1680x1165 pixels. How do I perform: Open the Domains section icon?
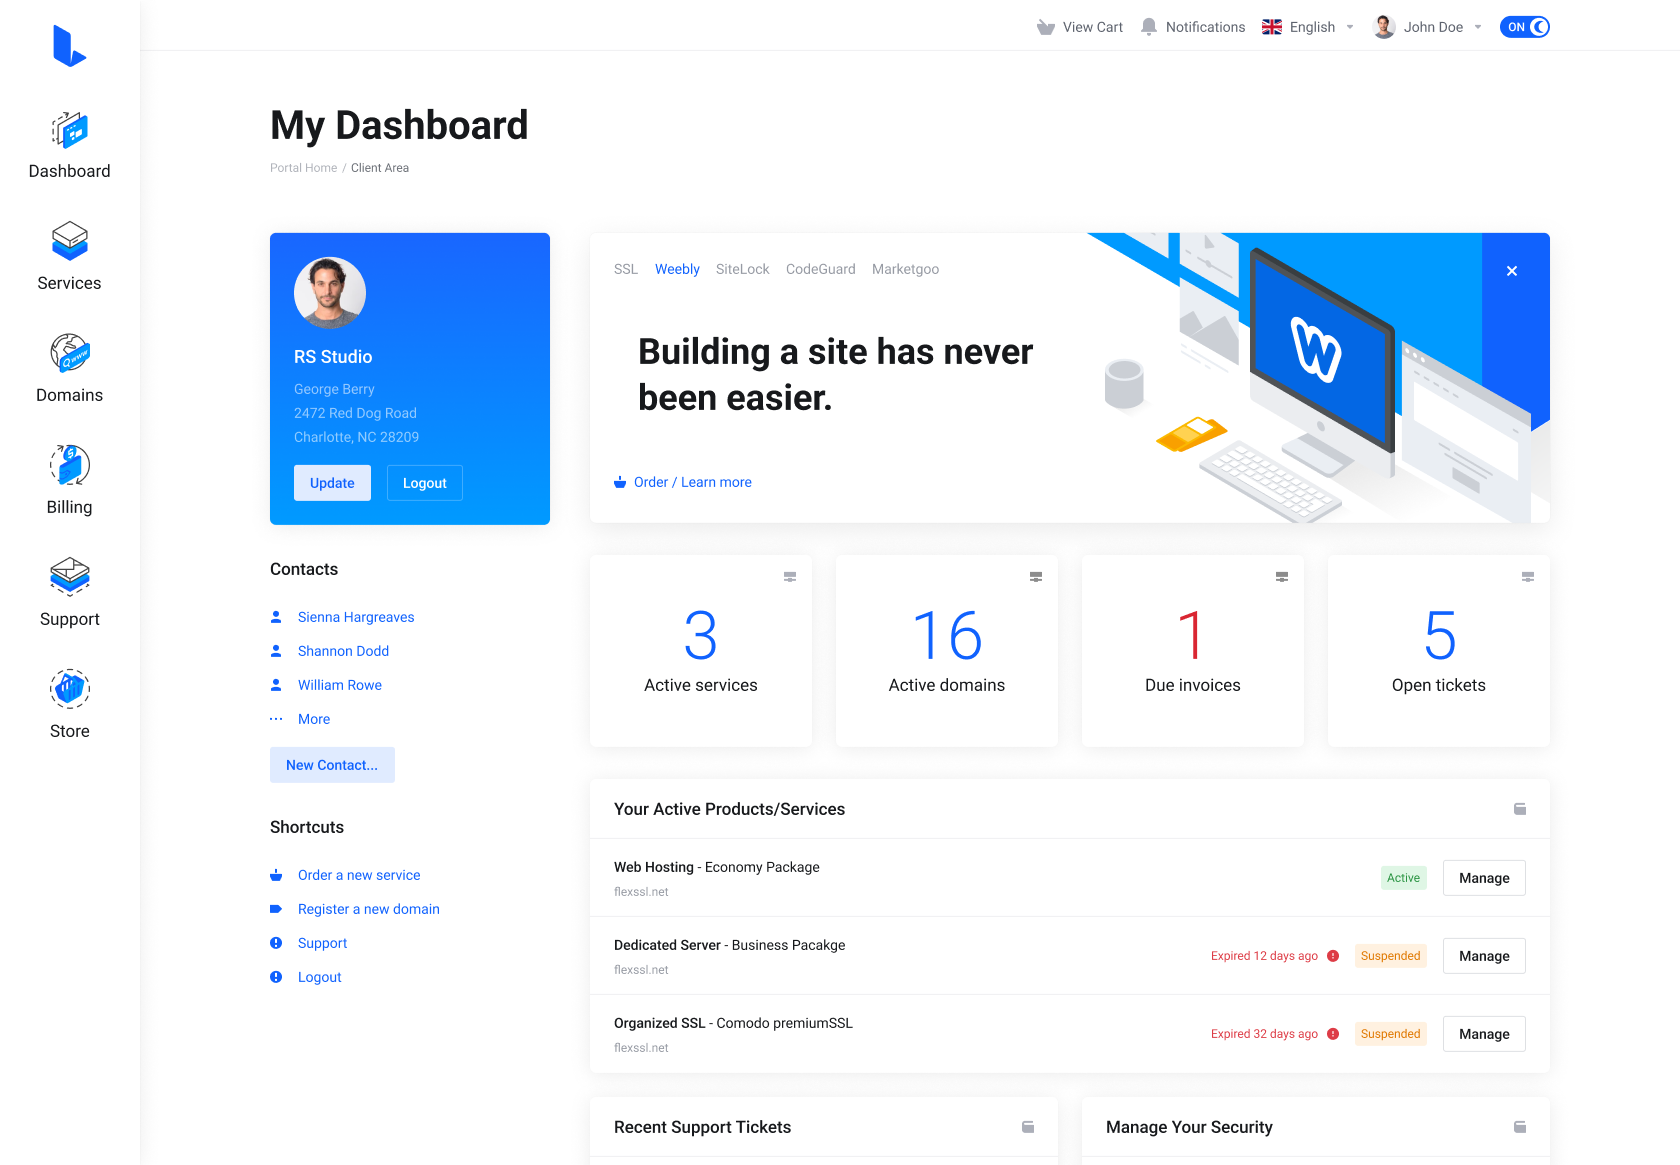coord(69,354)
